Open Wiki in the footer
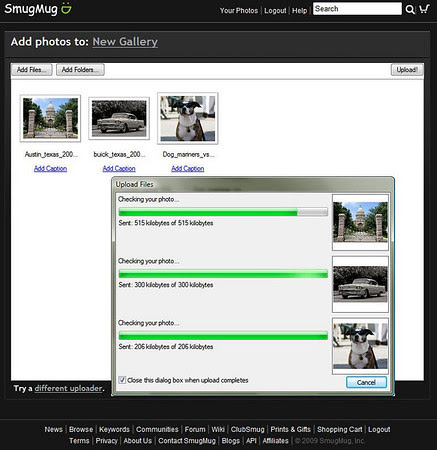The width and height of the screenshot is (437, 450). pos(218,429)
